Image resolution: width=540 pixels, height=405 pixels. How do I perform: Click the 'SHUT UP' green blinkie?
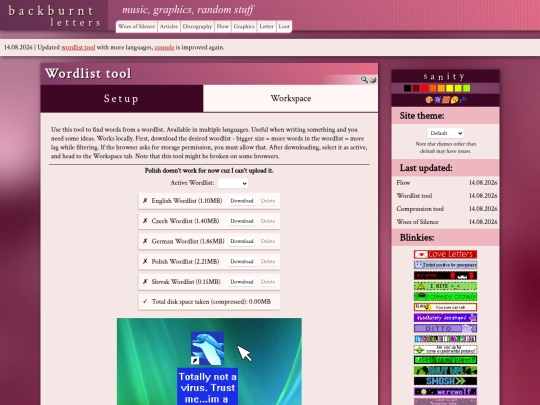coord(445,371)
